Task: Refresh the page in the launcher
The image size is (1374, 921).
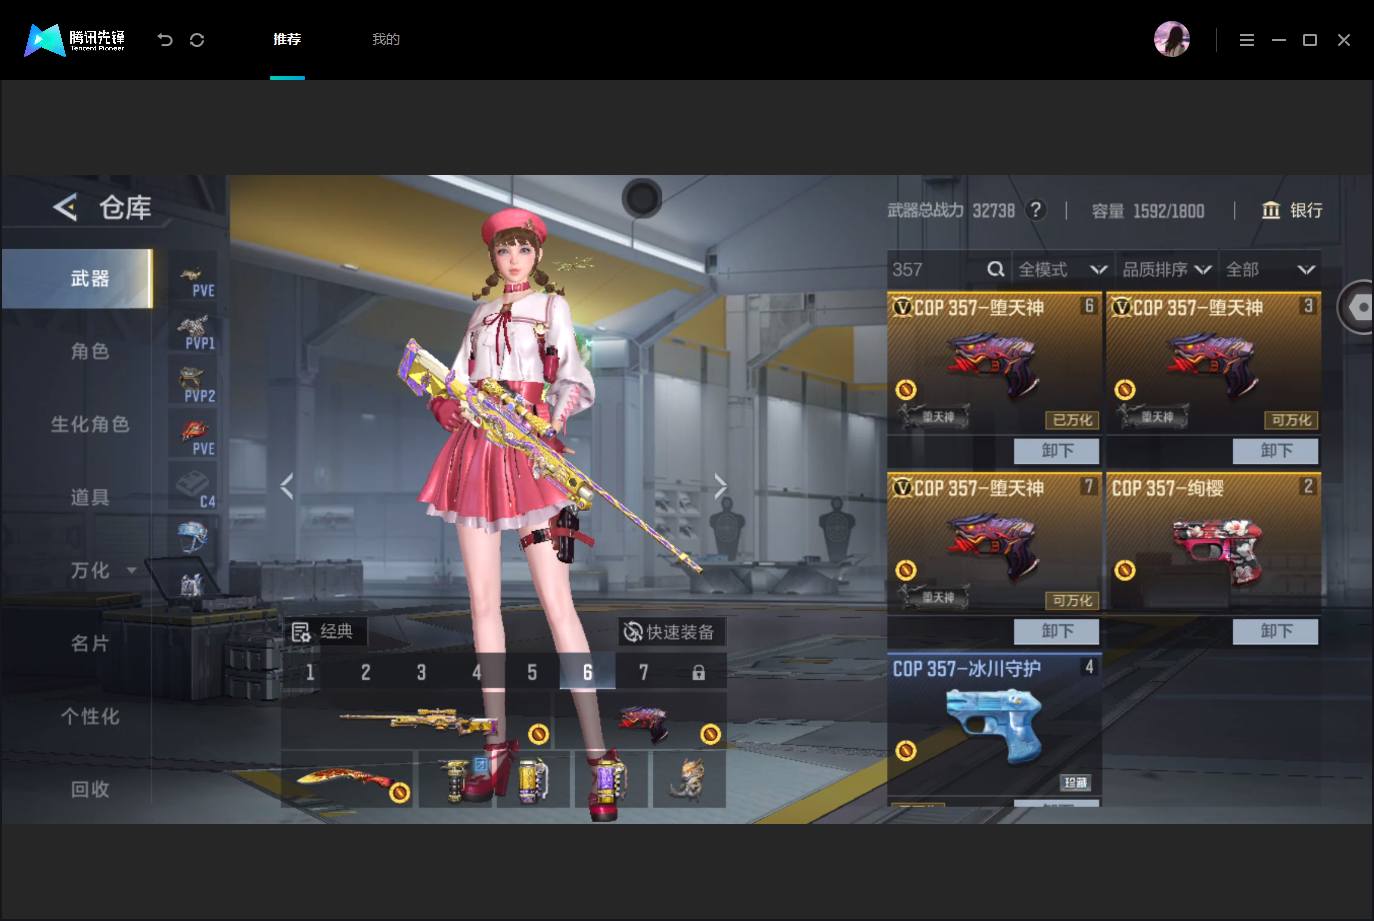Action: 197,40
